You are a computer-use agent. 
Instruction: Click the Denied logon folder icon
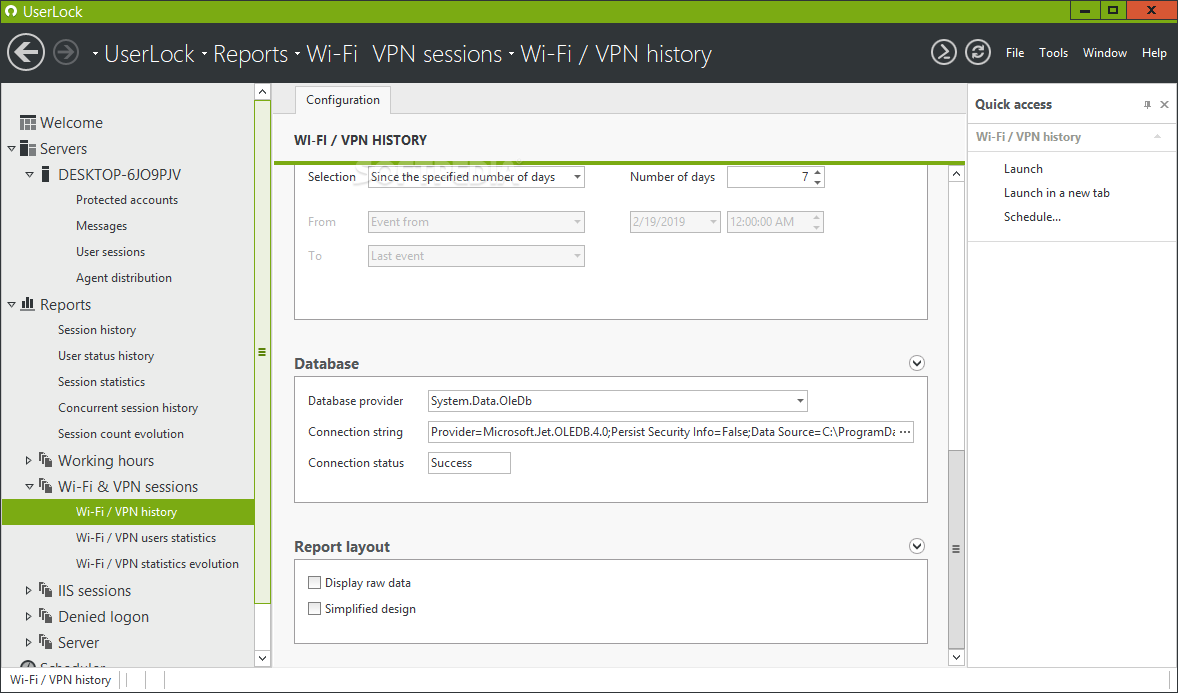pos(46,616)
